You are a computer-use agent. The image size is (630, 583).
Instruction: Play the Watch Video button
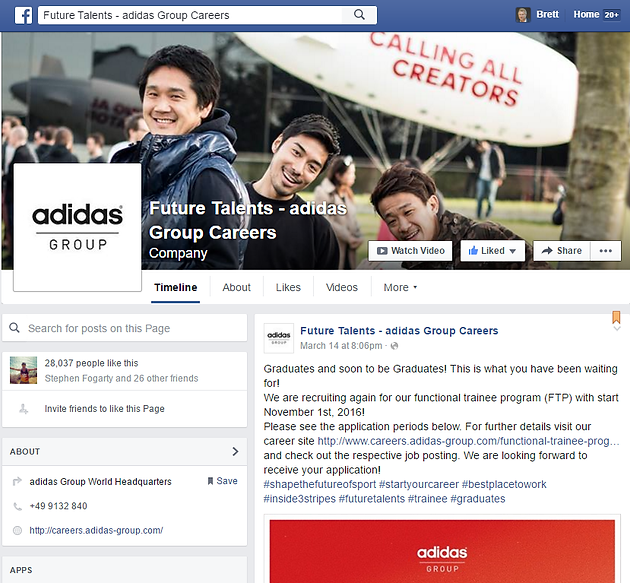[x=410, y=251]
